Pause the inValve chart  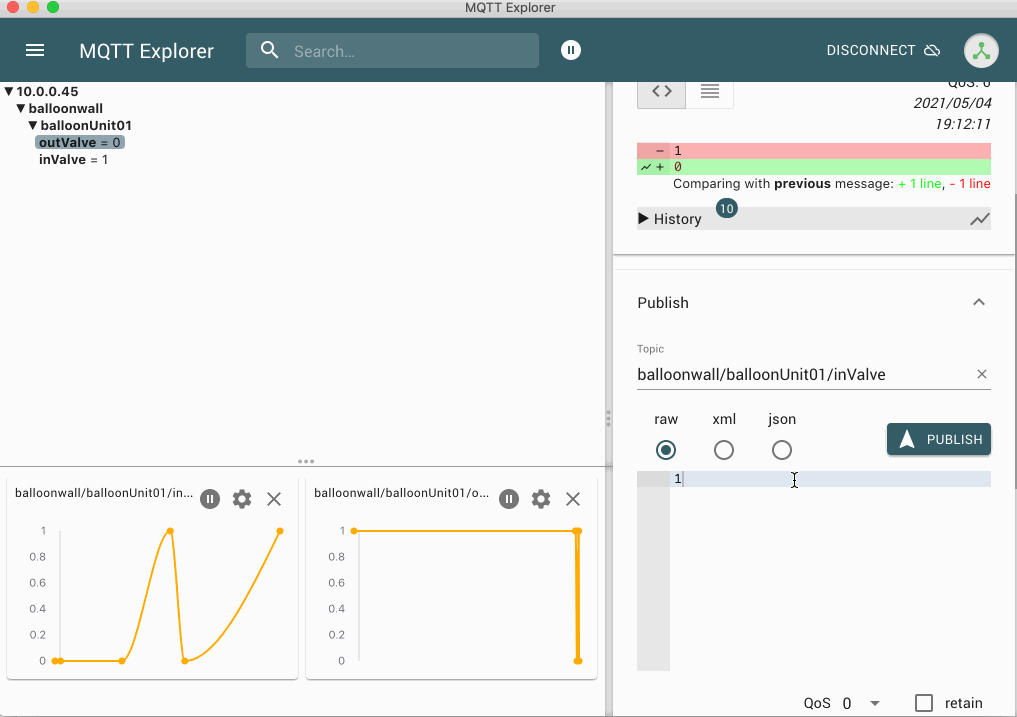209,499
